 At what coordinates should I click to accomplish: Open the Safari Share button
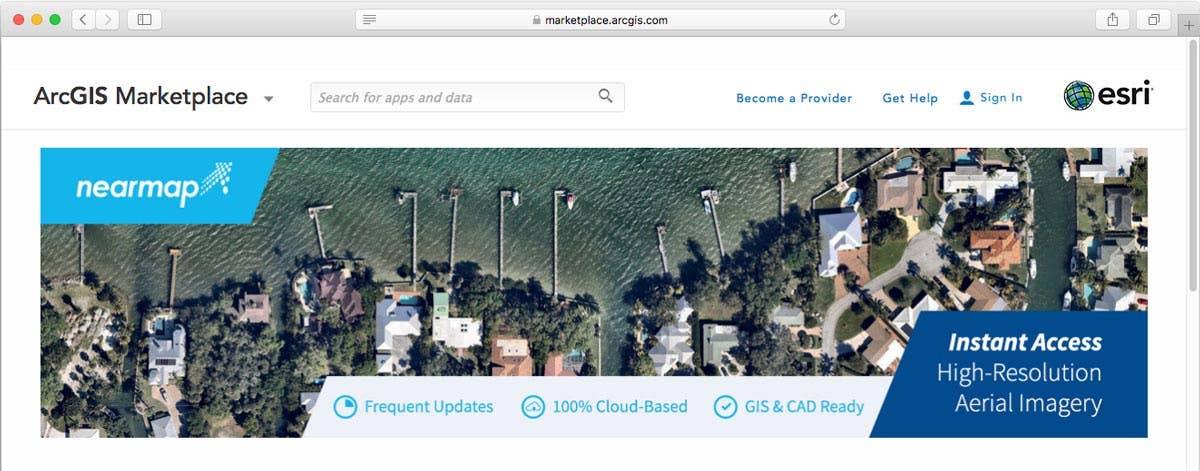(x=1113, y=20)
